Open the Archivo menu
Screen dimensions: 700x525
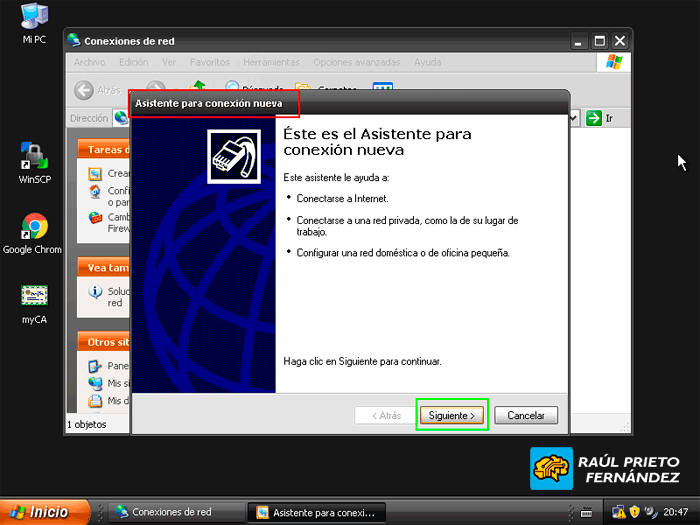[x=89, y=62]
